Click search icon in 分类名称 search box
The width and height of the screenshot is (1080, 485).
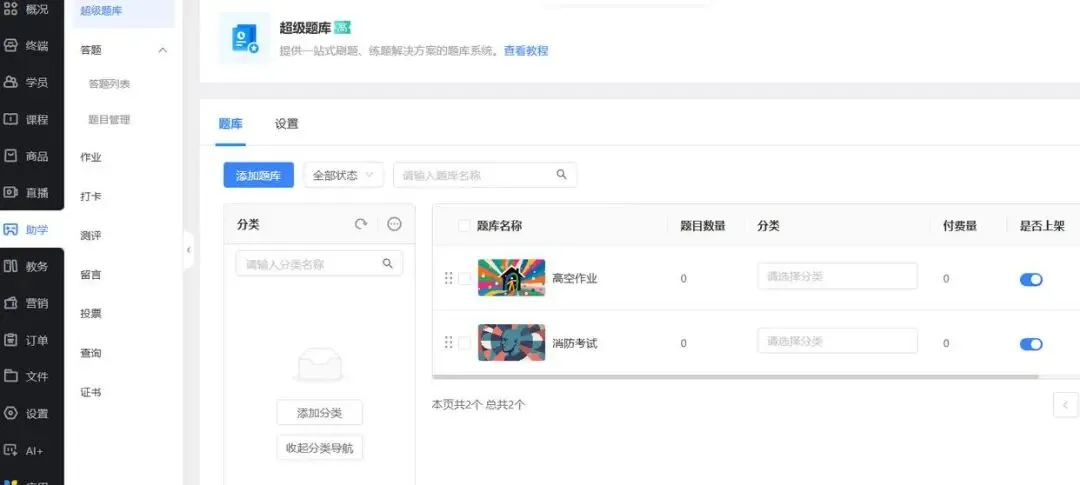387,263
